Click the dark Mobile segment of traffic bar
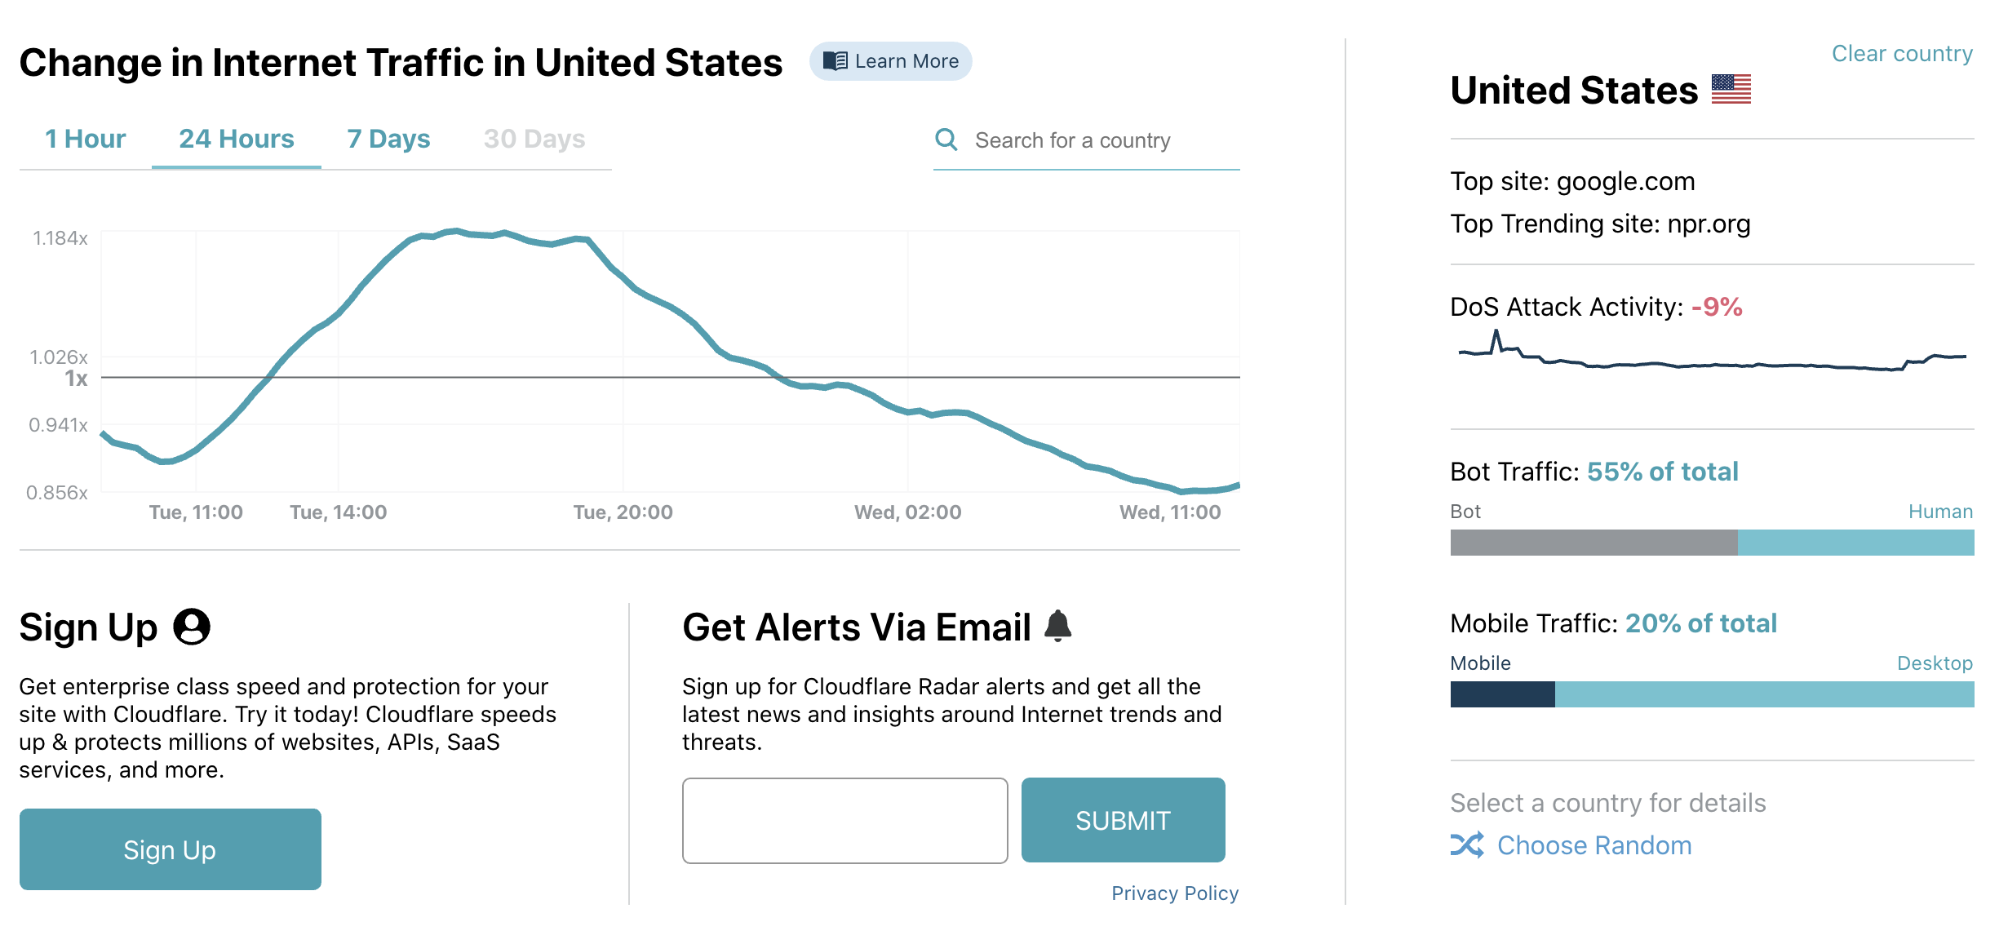This screenshot has height=934, width=1999. tap(1503, 694)
